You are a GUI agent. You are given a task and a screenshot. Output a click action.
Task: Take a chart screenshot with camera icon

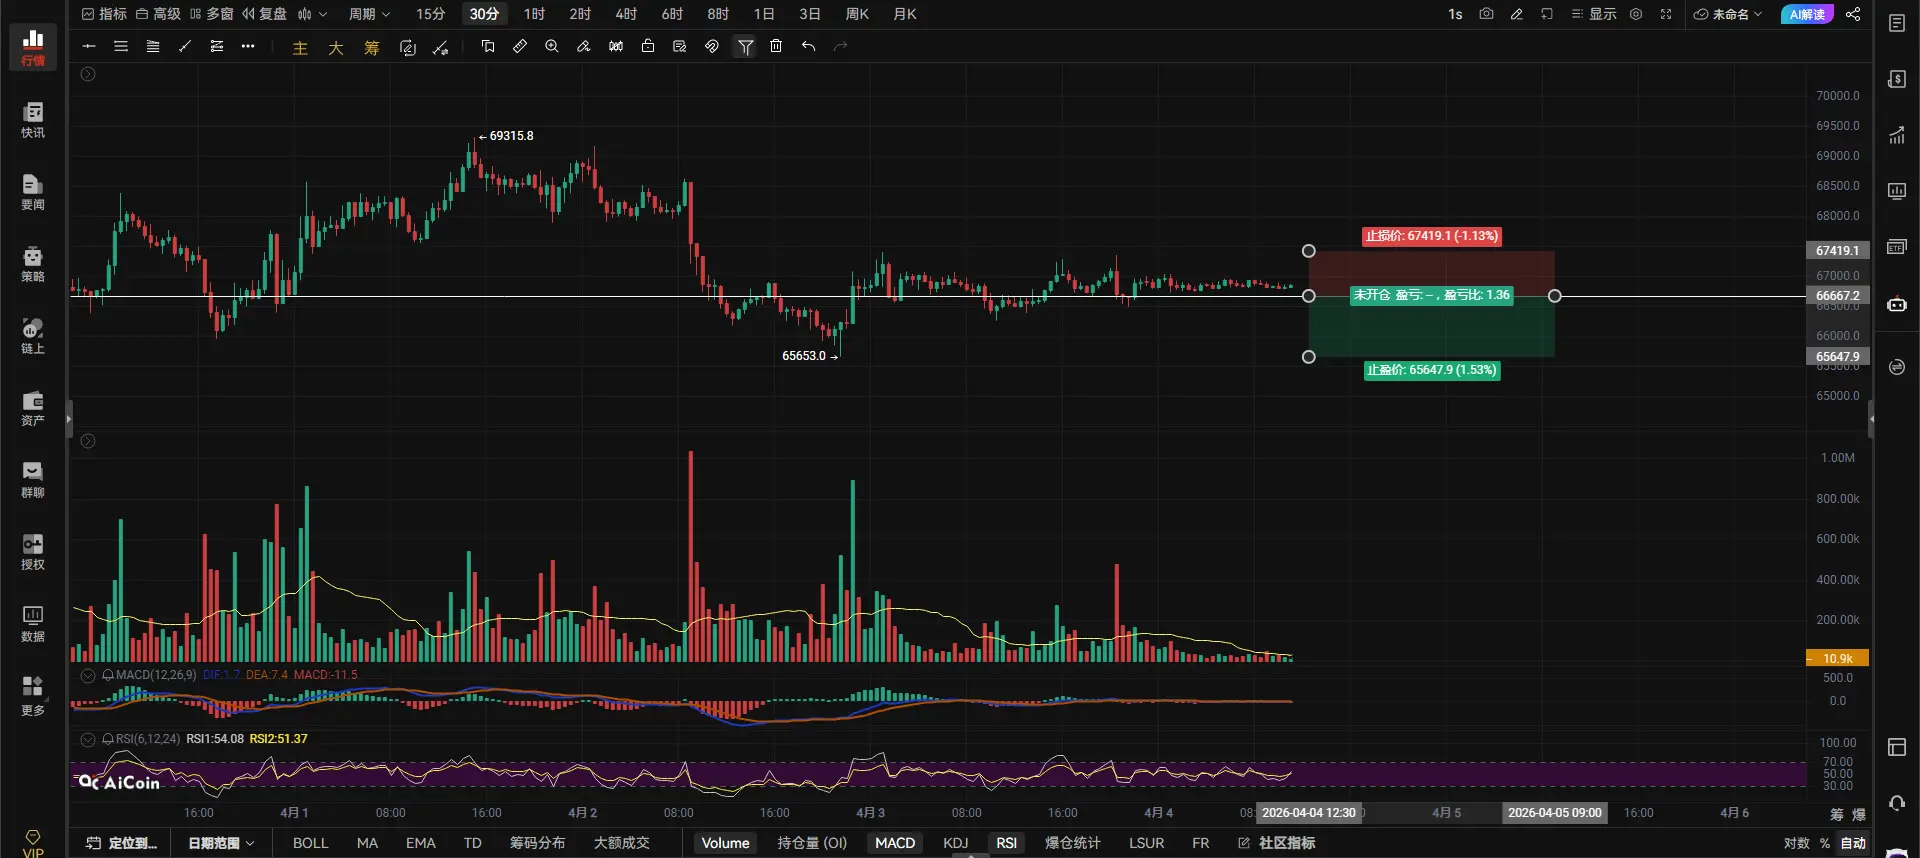1486,14
